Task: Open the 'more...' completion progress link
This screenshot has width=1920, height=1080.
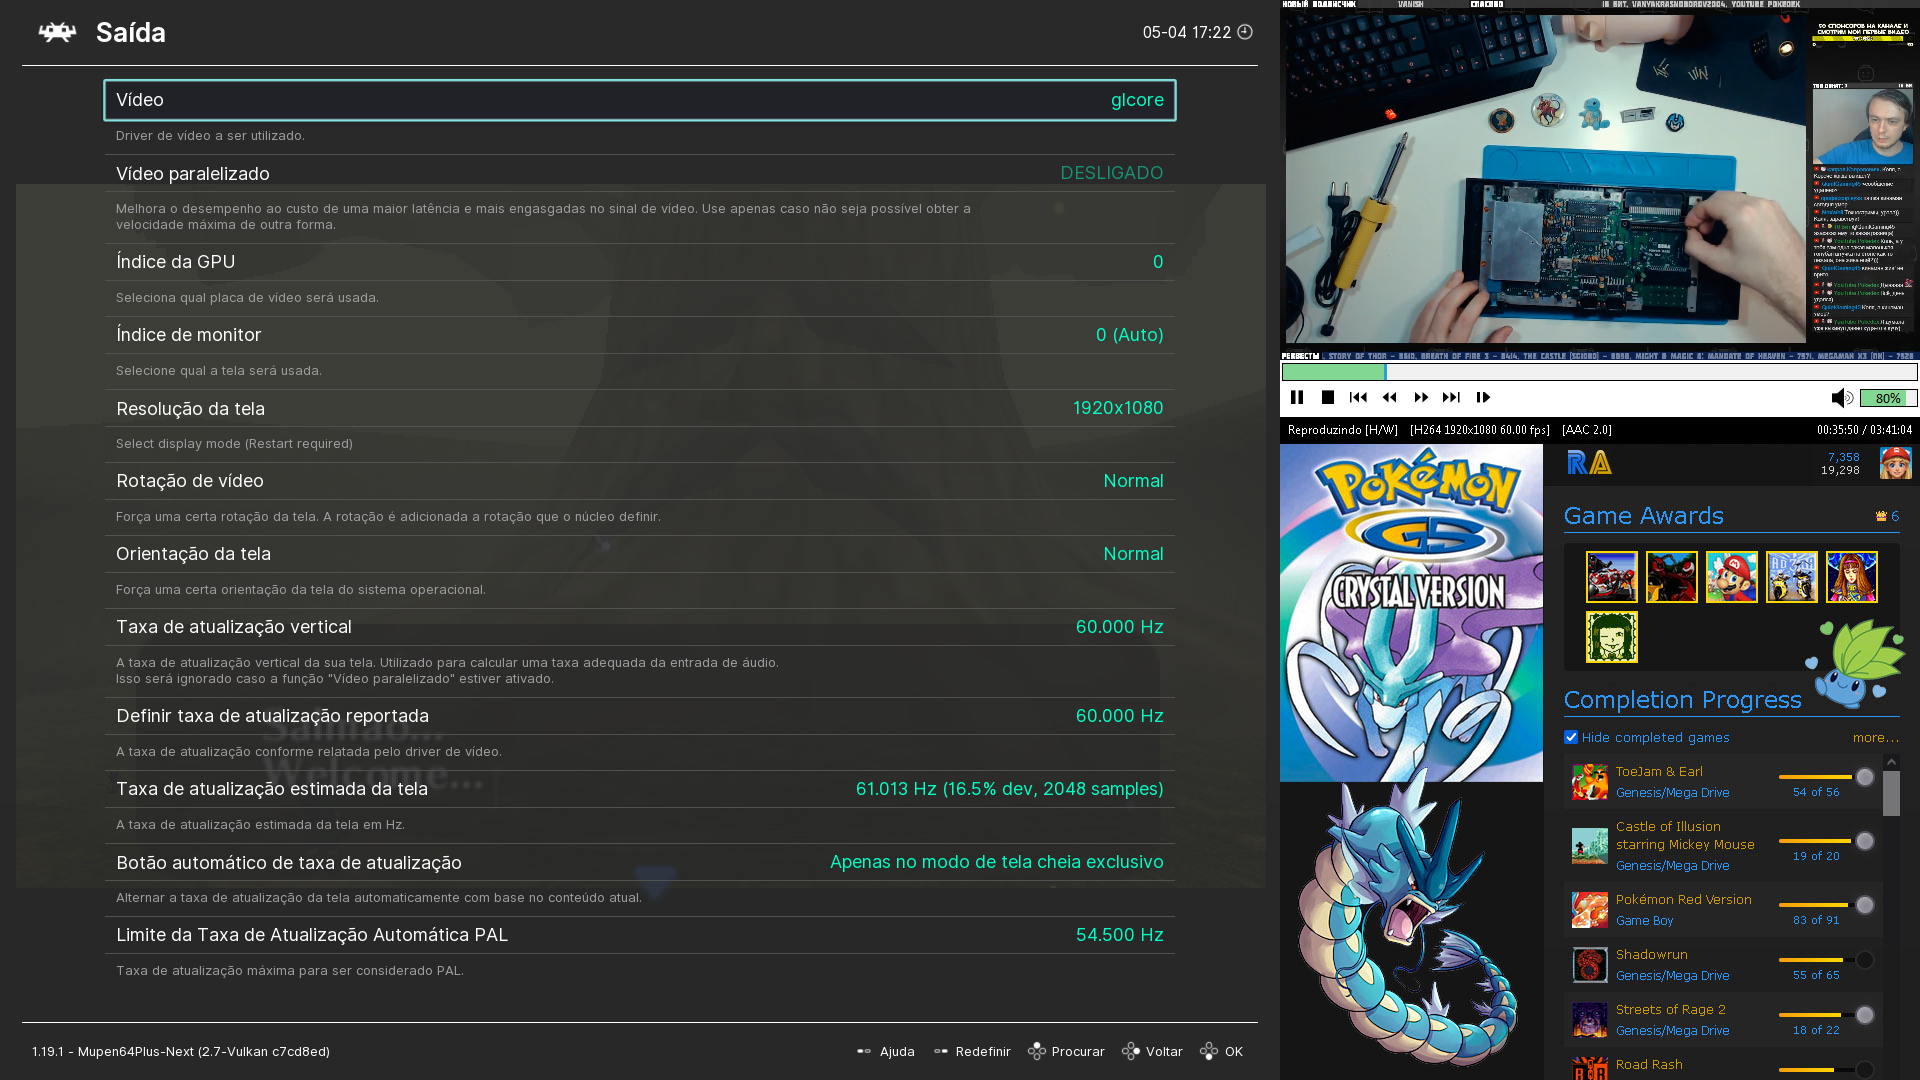Action: click(x=1875, y=737)
